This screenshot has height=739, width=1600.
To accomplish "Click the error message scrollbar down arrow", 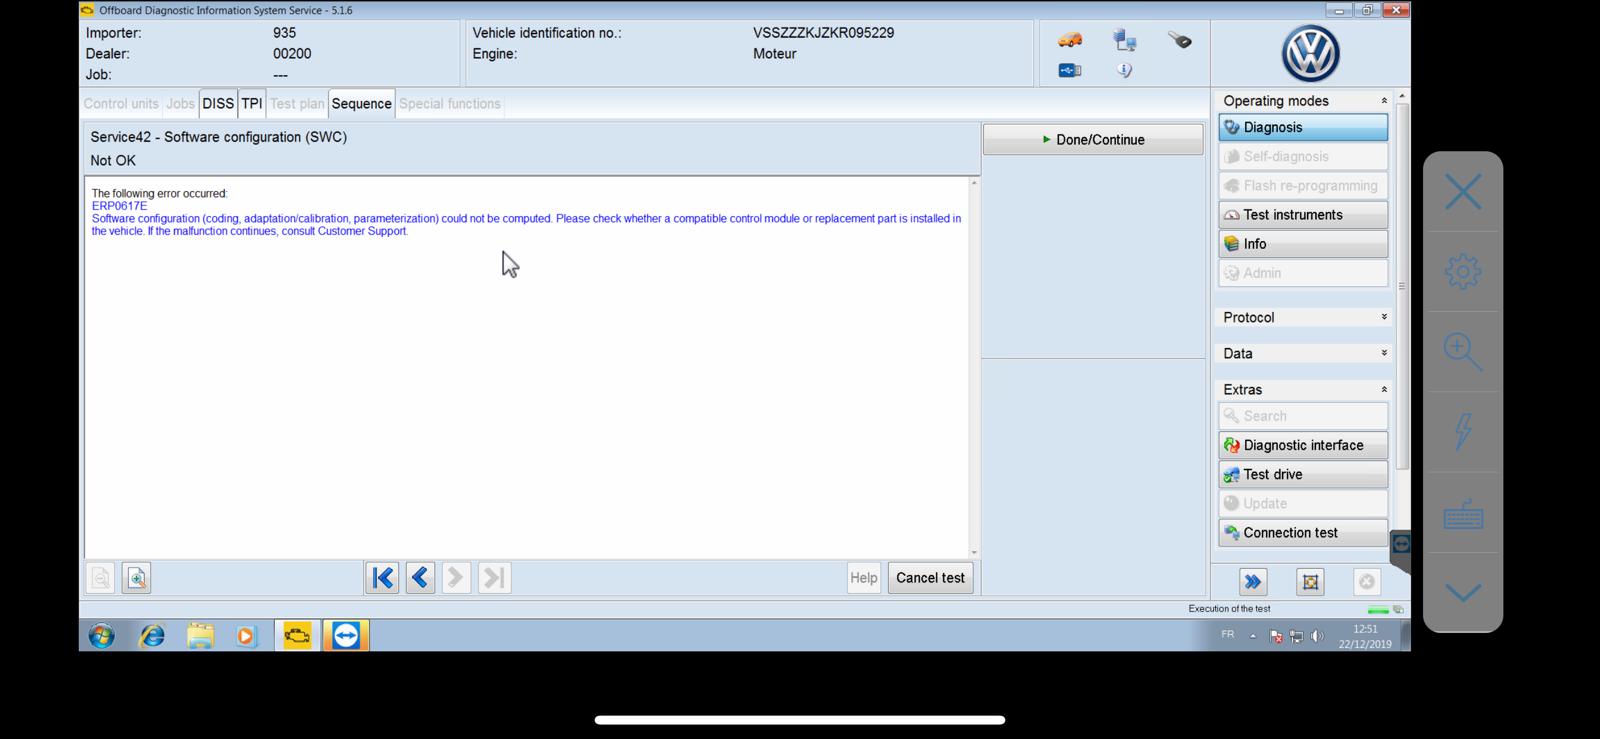I will pyautogui.click(x=974, y=552).
